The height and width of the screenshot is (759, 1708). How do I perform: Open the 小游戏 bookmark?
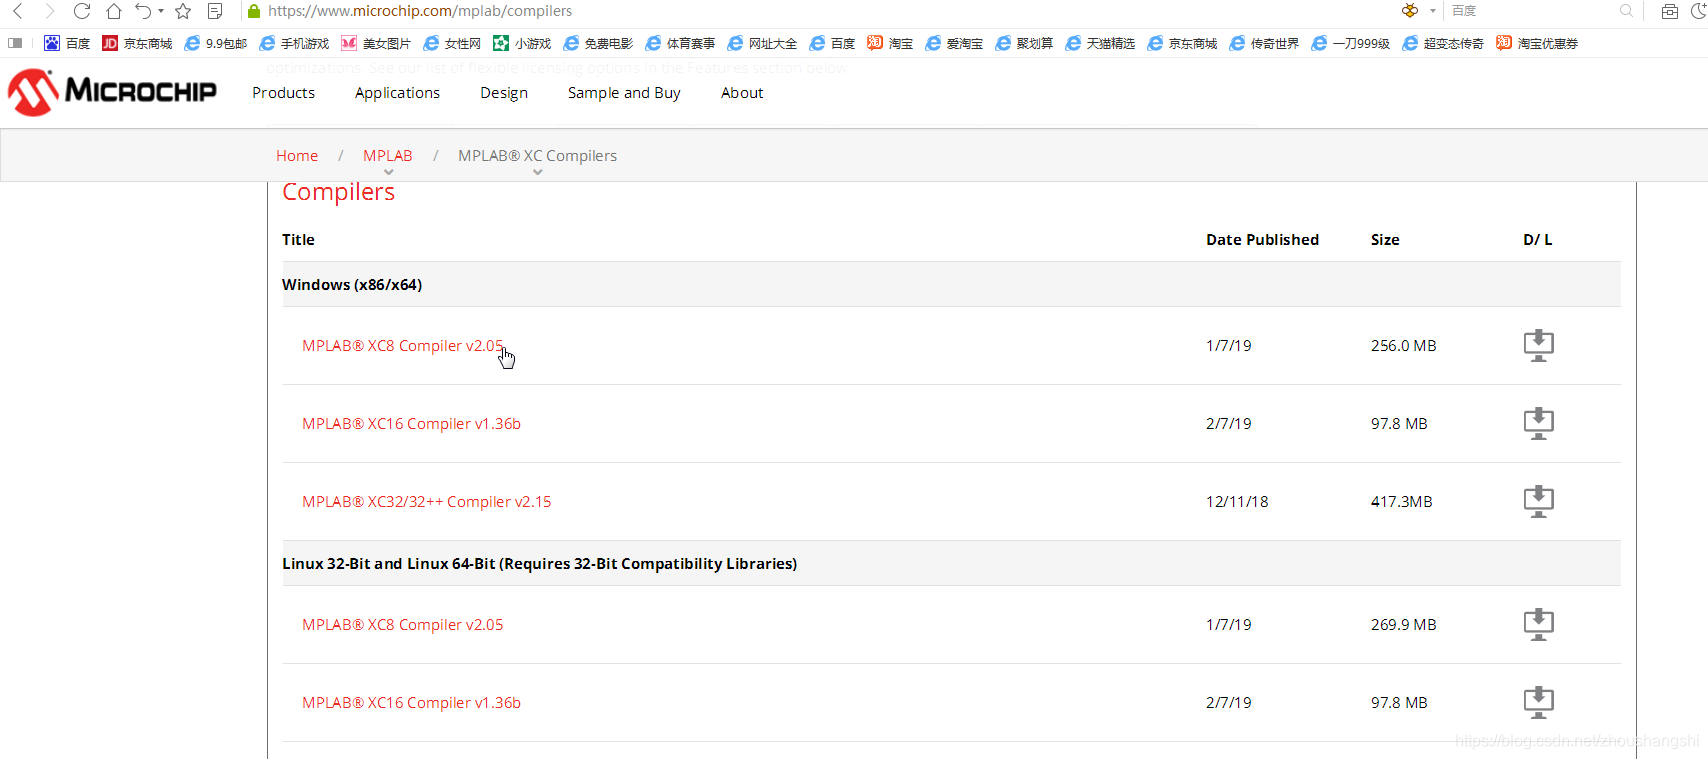522,43
